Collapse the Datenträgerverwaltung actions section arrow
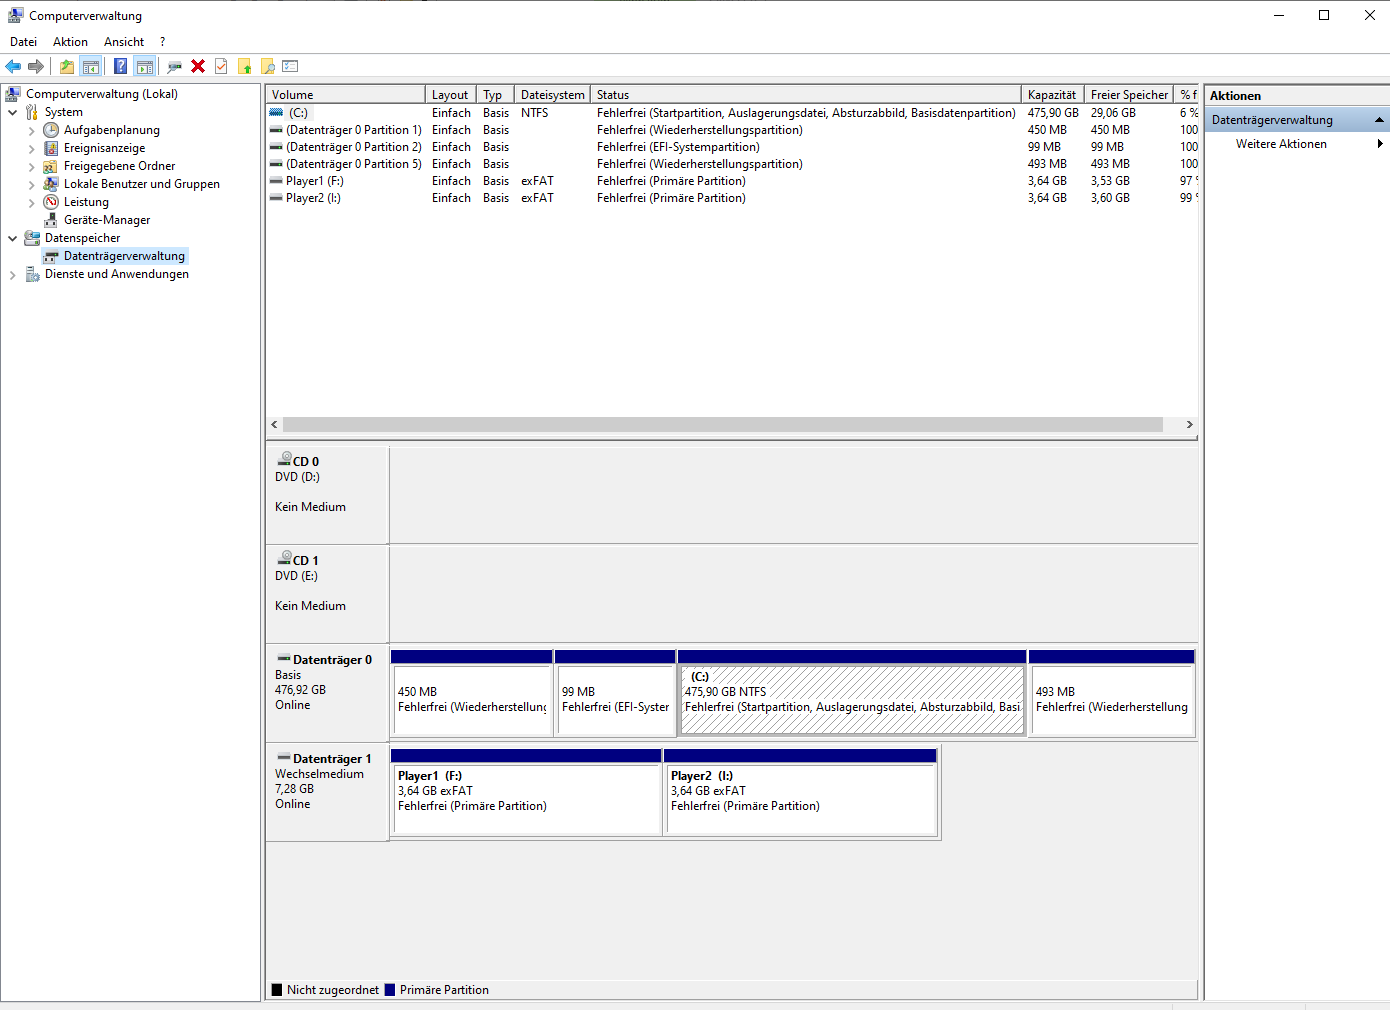 click(1379, 120)
